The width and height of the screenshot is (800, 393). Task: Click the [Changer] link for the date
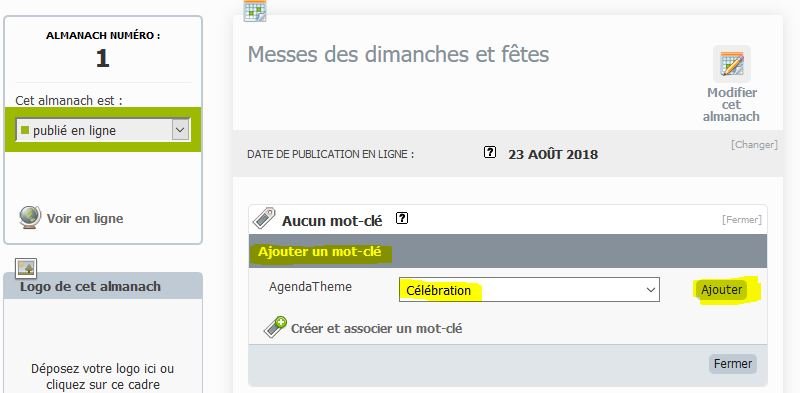[x=754, y=145]
